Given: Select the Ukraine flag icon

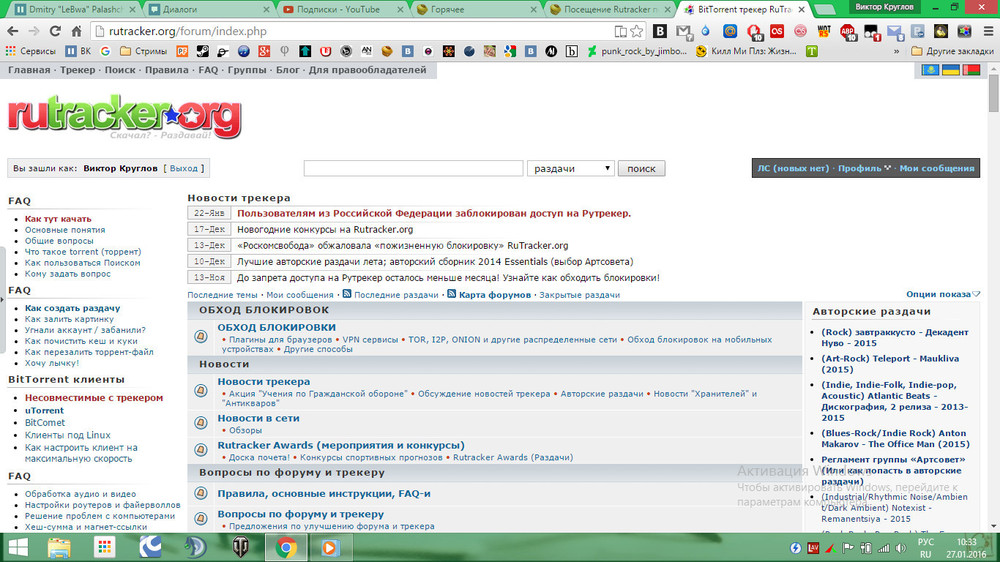Looking at the screenshot, I should point(951,70).
